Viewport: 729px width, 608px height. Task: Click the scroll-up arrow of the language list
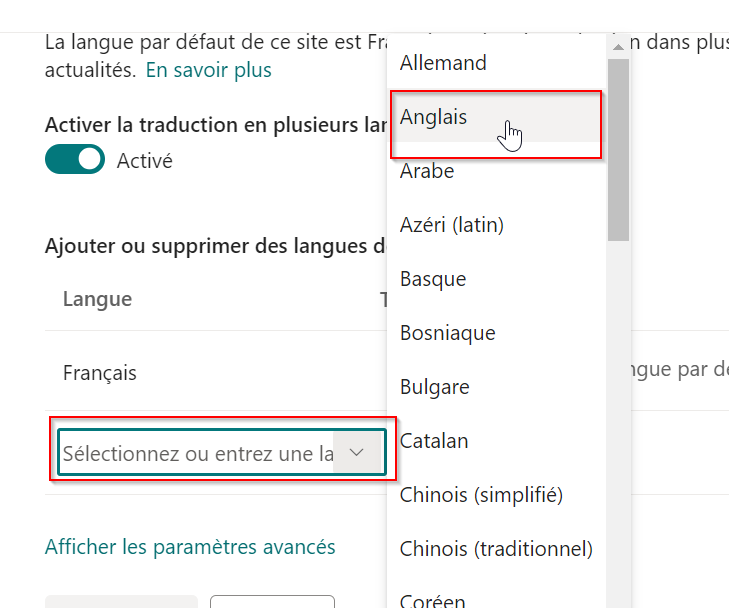click(618, 46)
